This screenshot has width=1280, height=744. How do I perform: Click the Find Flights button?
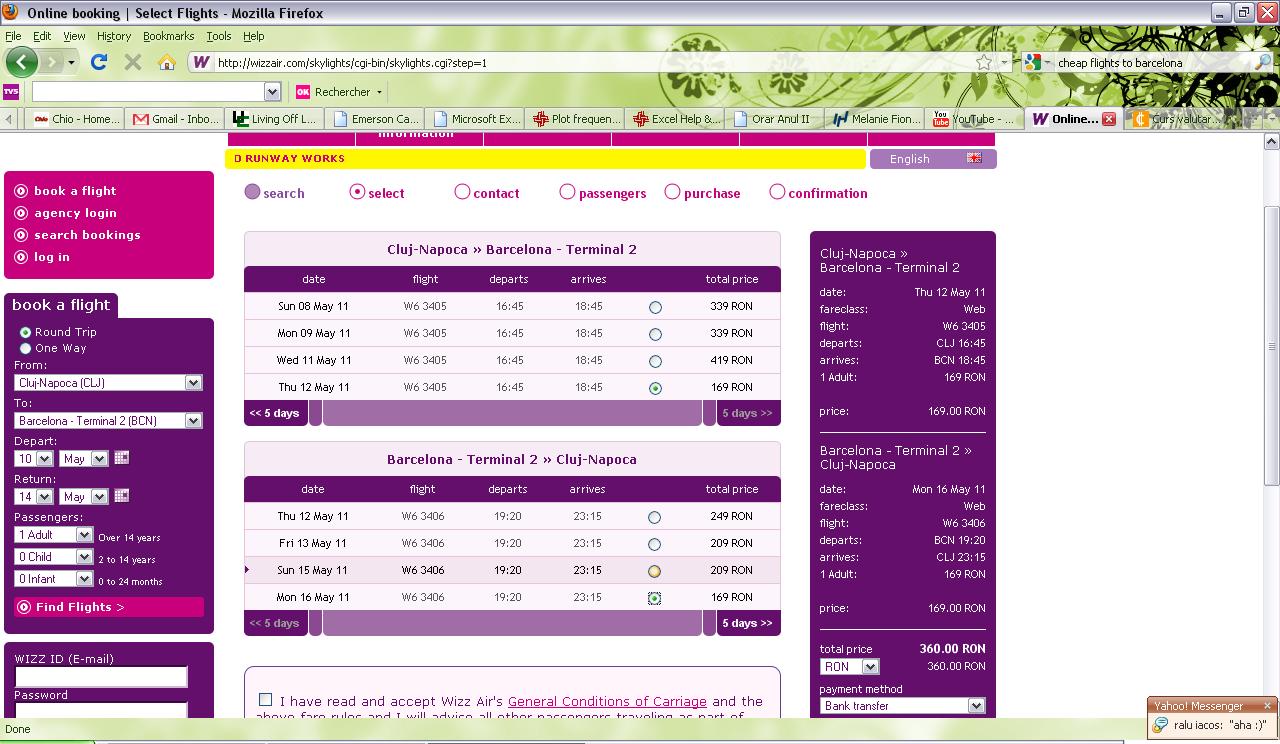[109, 607]
